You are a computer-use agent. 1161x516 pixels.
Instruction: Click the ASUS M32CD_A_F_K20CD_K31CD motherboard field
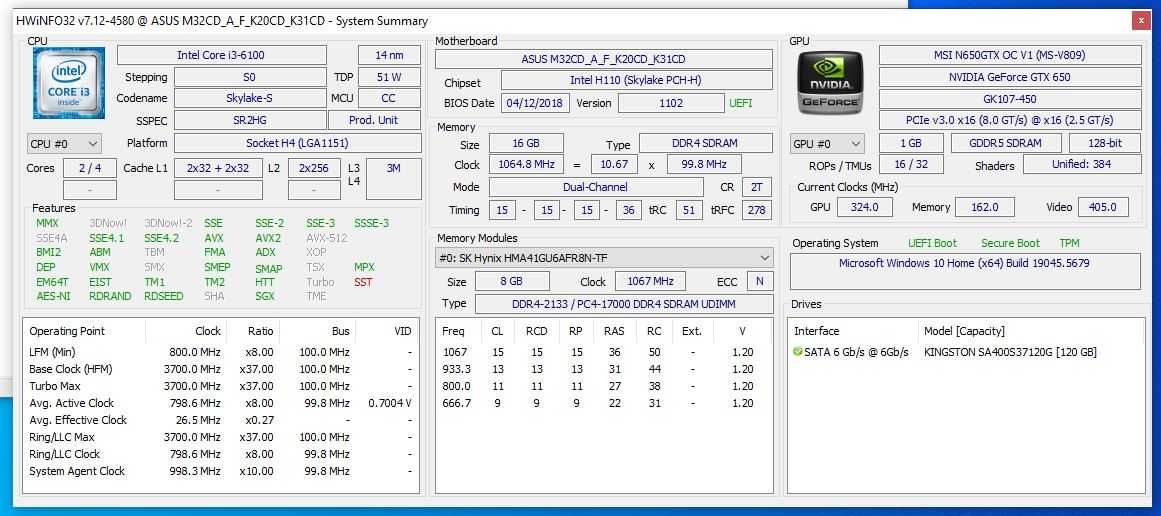(x=603, y=59)
